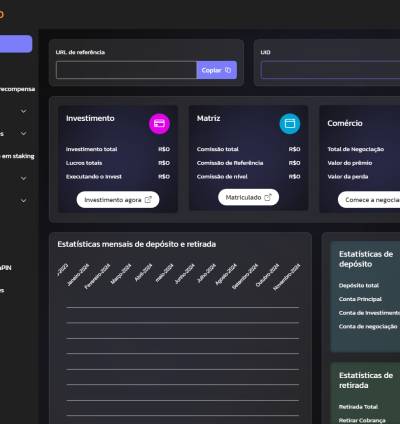The image size is (400, 424).
Task: Select the Conta de negociação label
Action: (x=368, y=327)
